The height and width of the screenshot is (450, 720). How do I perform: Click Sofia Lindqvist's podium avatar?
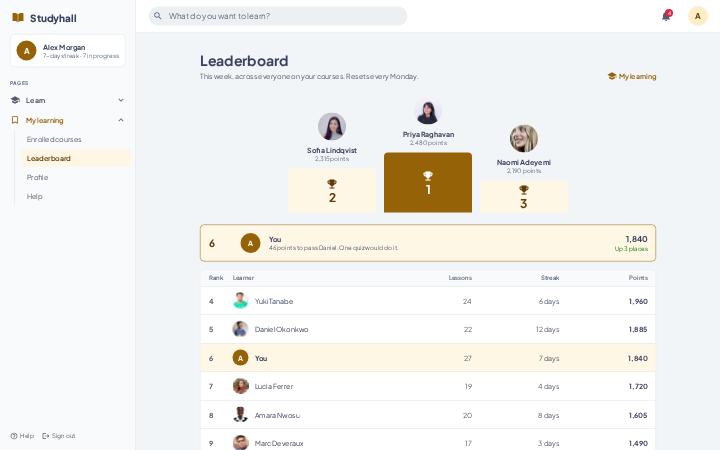coord(332,126)
